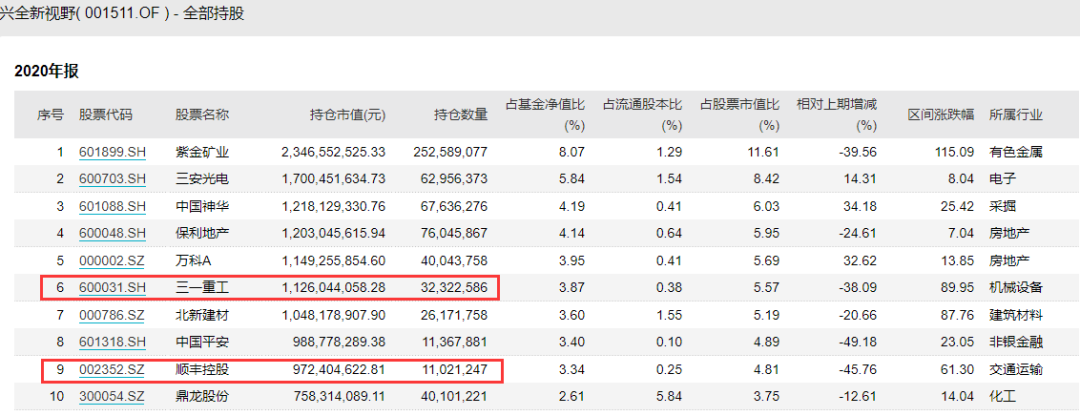
Task: Click industry cell 机械设备
Action: tap(1016, 288)
